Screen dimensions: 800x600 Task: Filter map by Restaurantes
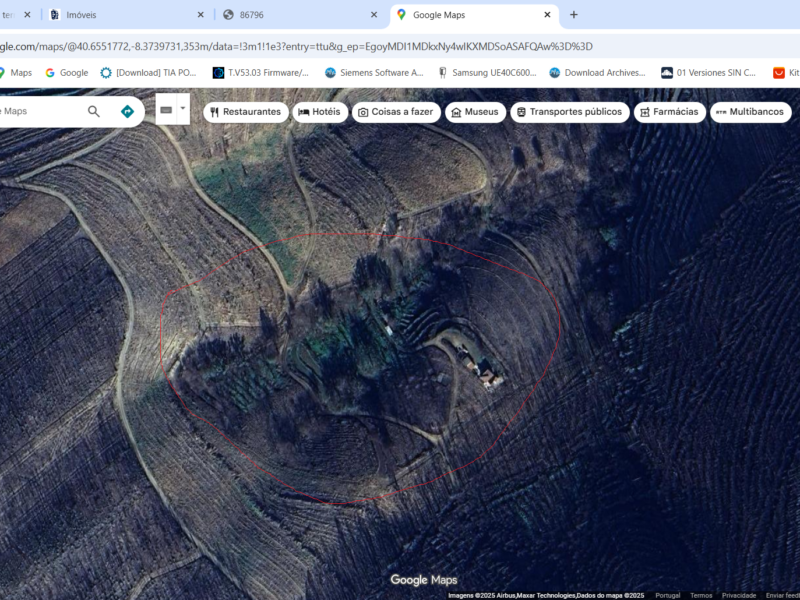tap(245, 112)
